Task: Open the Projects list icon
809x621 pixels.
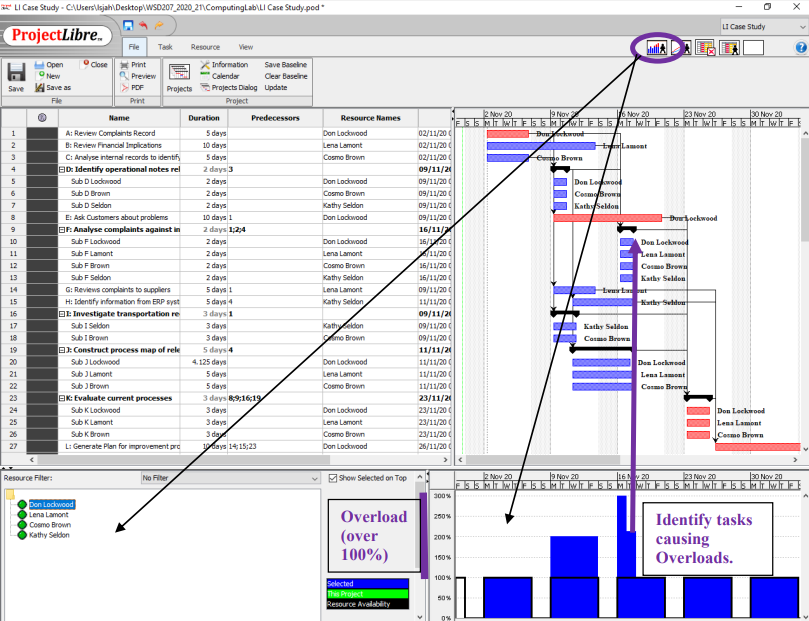Action: point(179,77)
